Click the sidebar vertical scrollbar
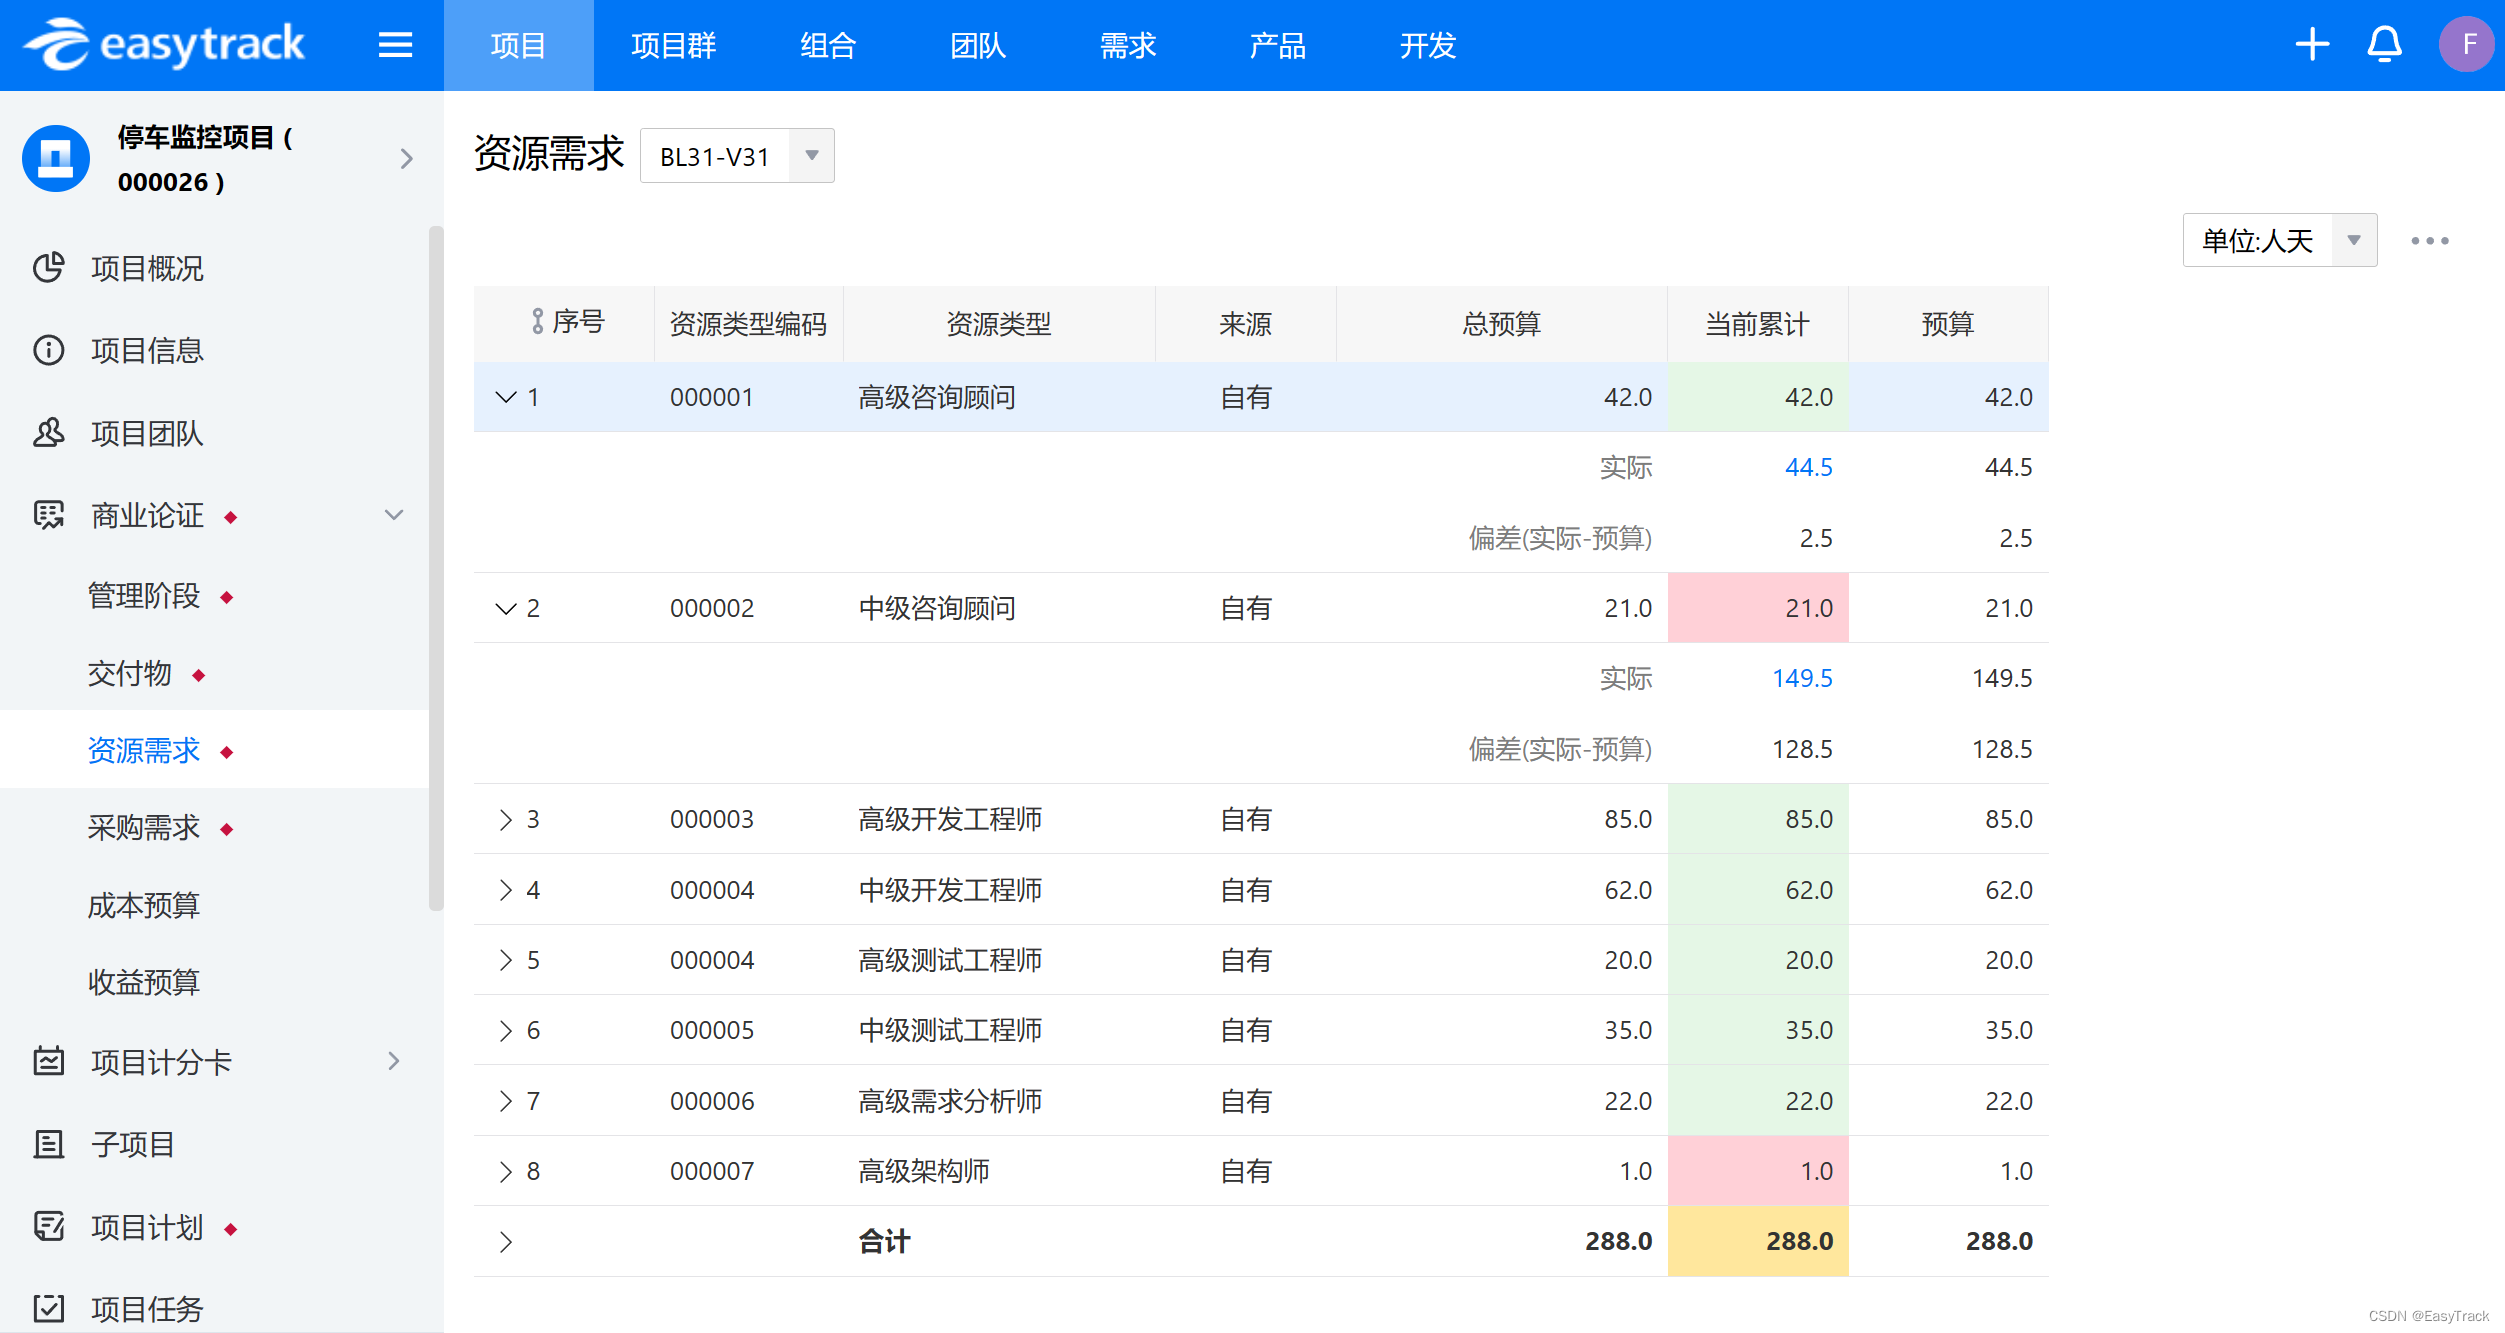Screen dimensions: 2505x1333 click(x=435, y=570)
